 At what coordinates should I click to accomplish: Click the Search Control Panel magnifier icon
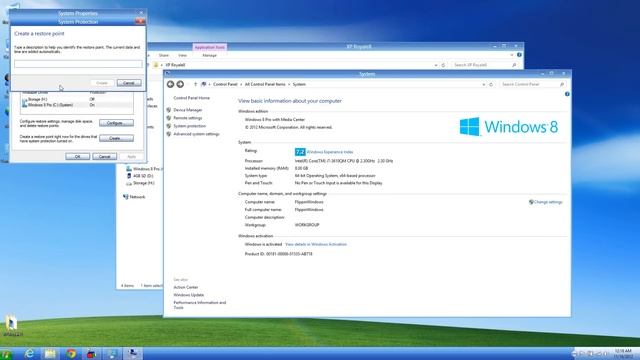pyautogui.click(x=562, y=84)
